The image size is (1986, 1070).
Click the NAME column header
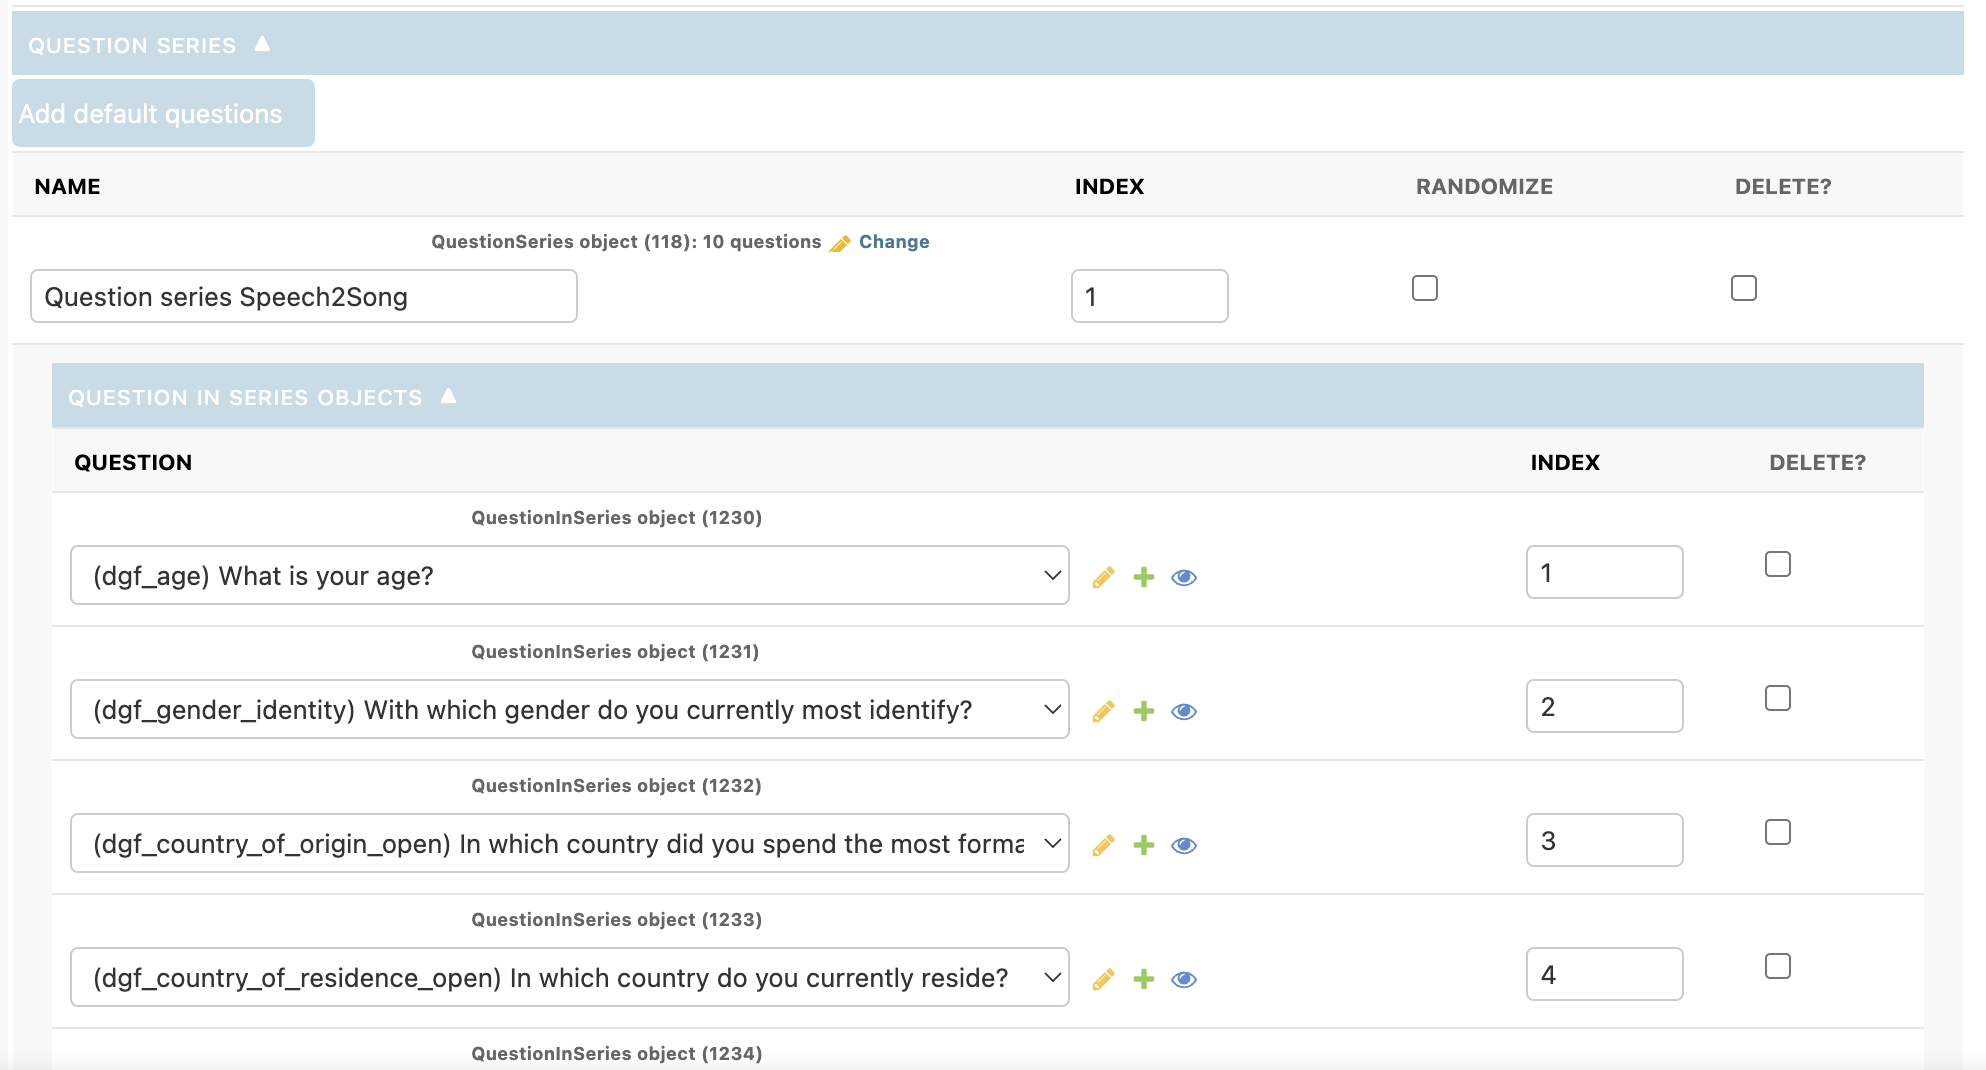pyautogui.click(x=67, y=187)
